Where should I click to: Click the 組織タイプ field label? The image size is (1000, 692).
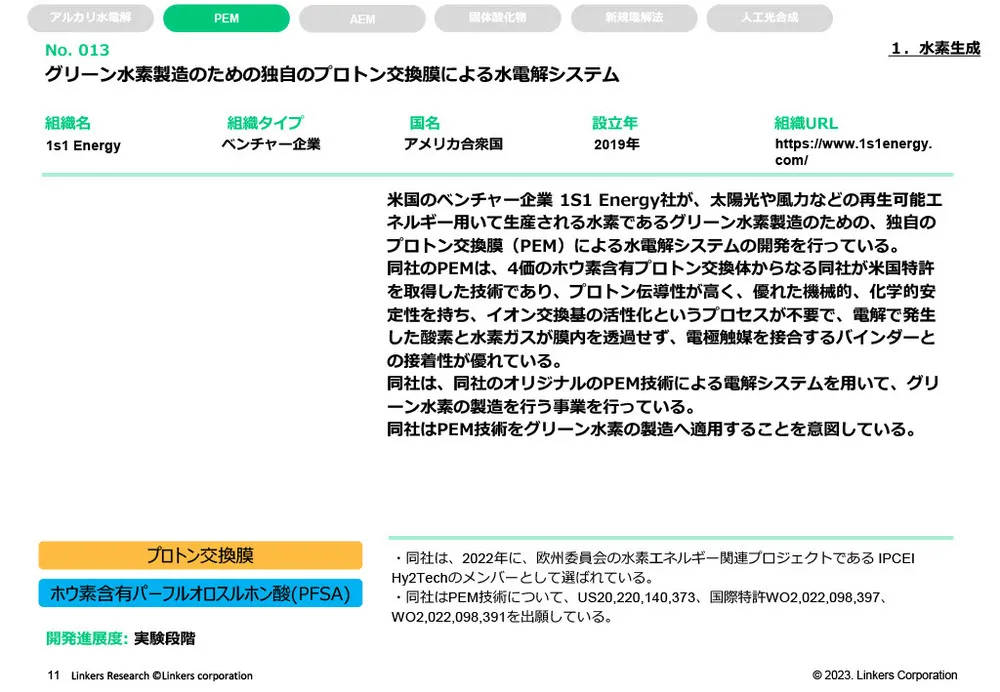click(x=265, y=122)
